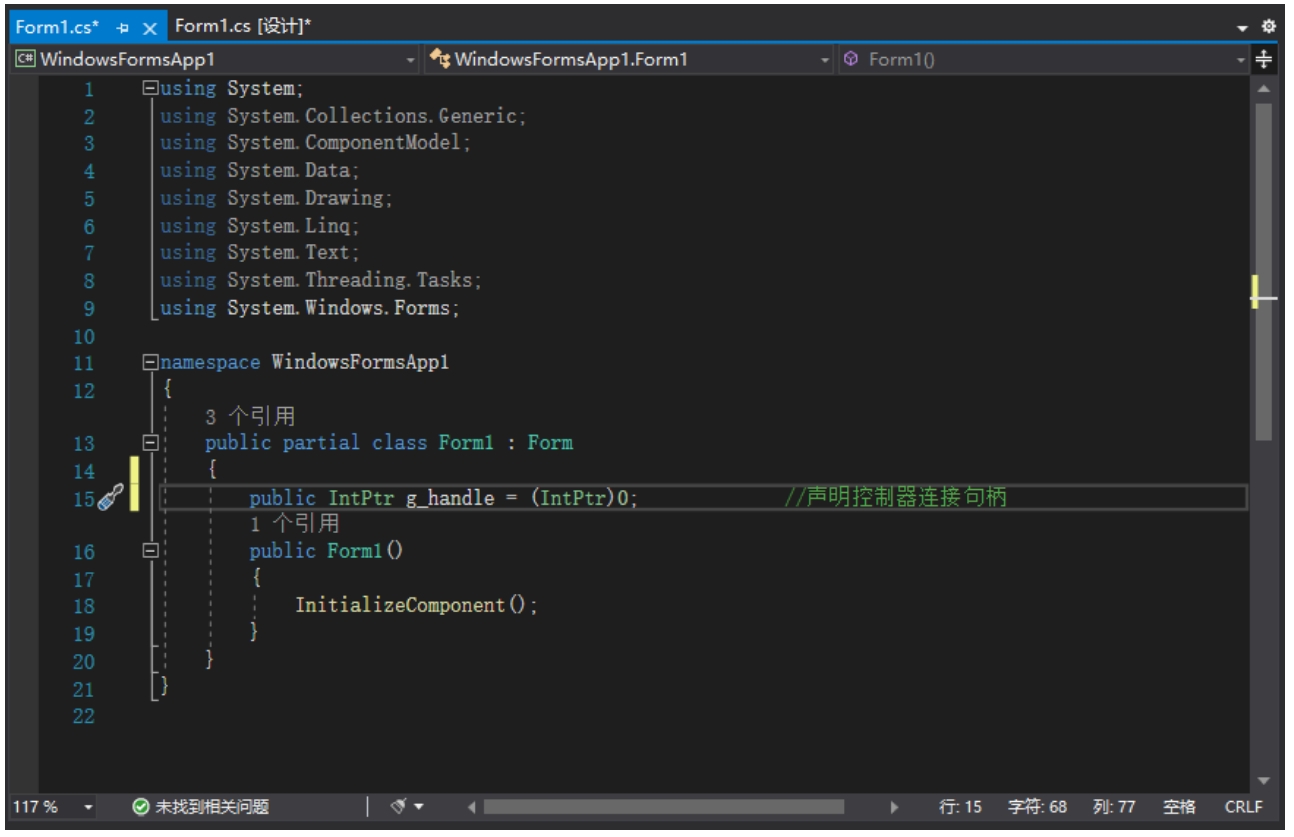Click the vertical scrollbar up arrow
This screenshot has width=1294, height=837.
tap(1263, 89)
